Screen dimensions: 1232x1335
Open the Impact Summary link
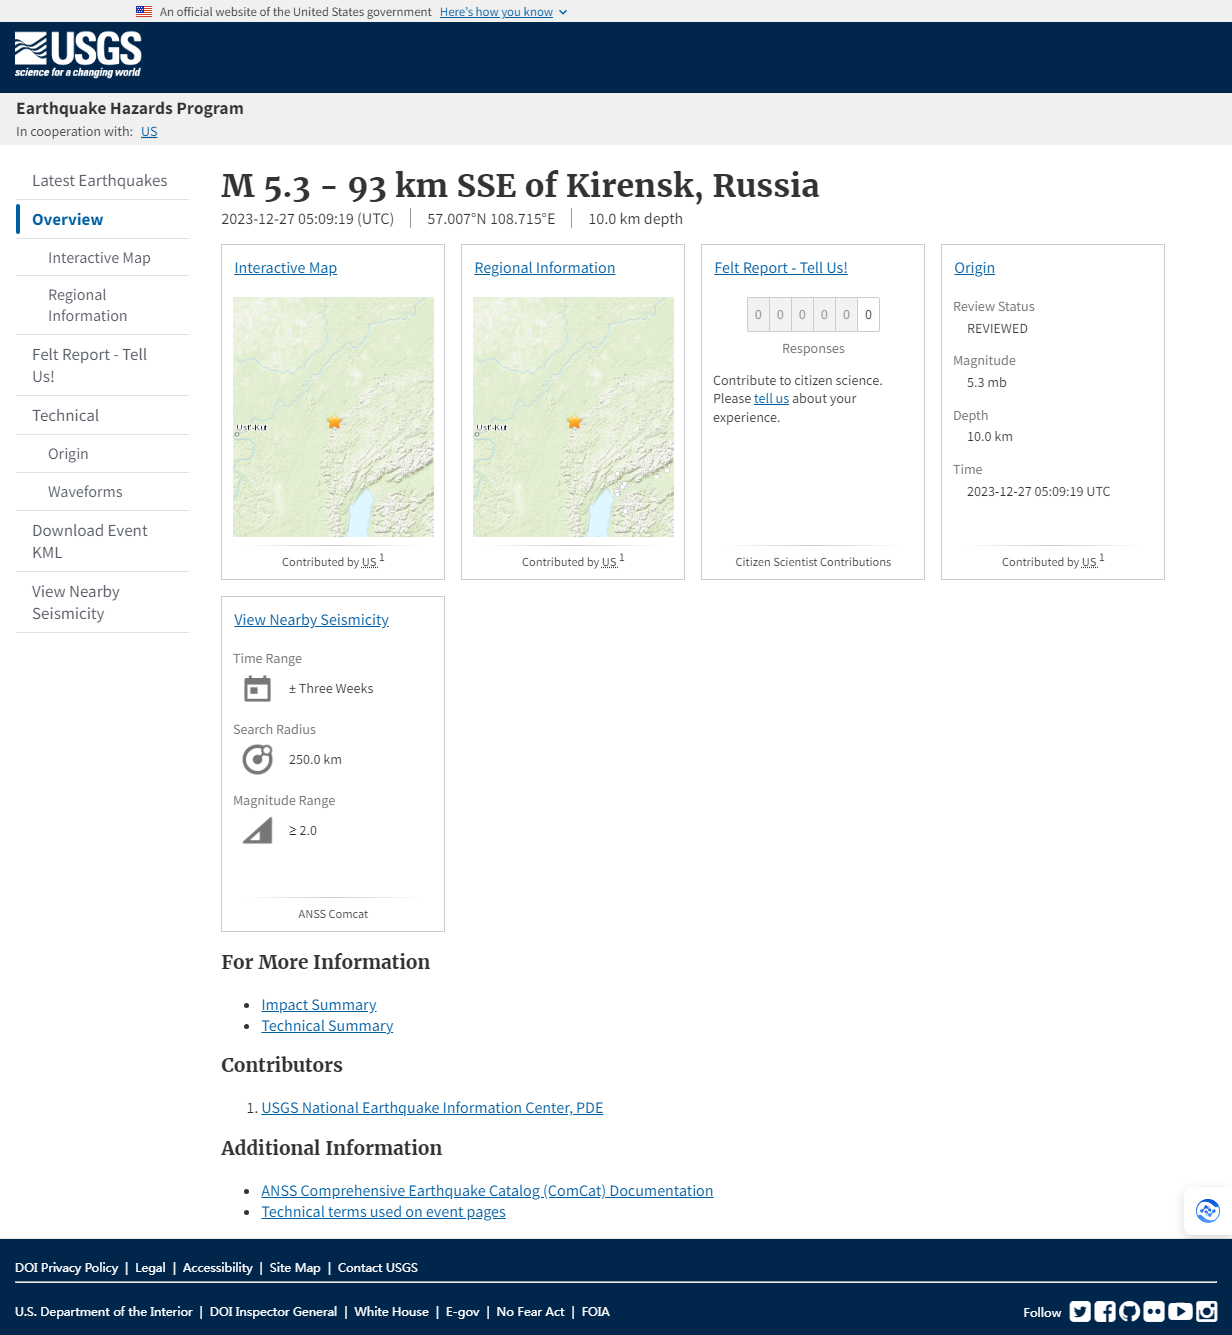pos(319,1005)
